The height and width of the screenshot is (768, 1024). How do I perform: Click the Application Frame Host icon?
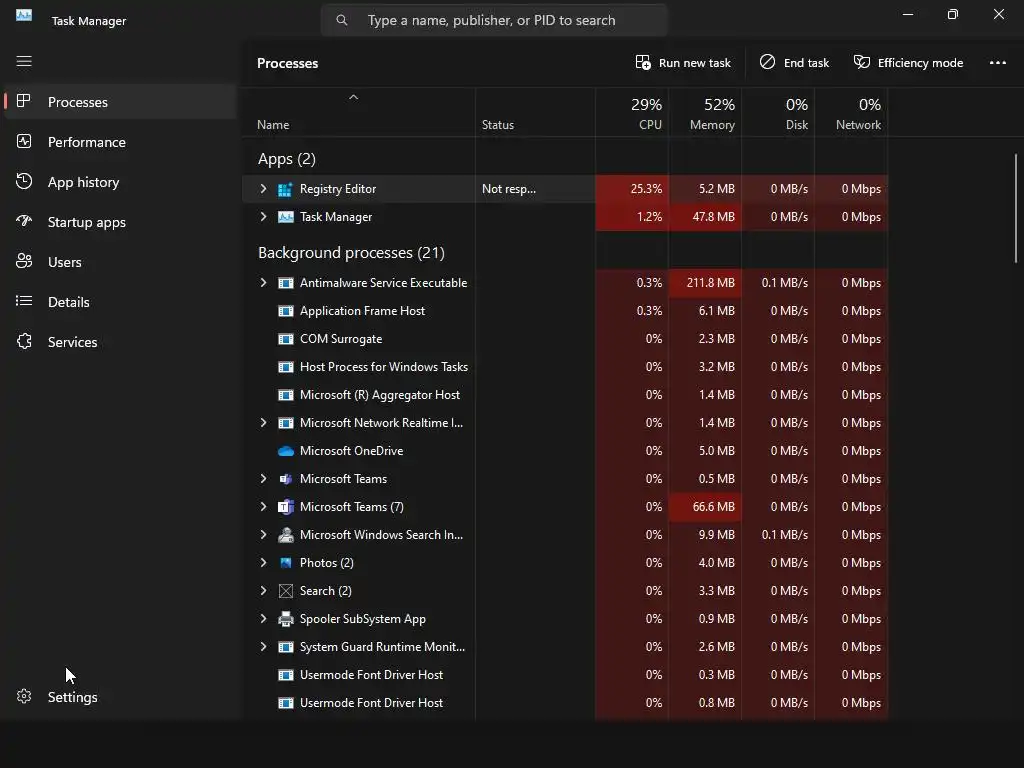click(x=285, y=311)
